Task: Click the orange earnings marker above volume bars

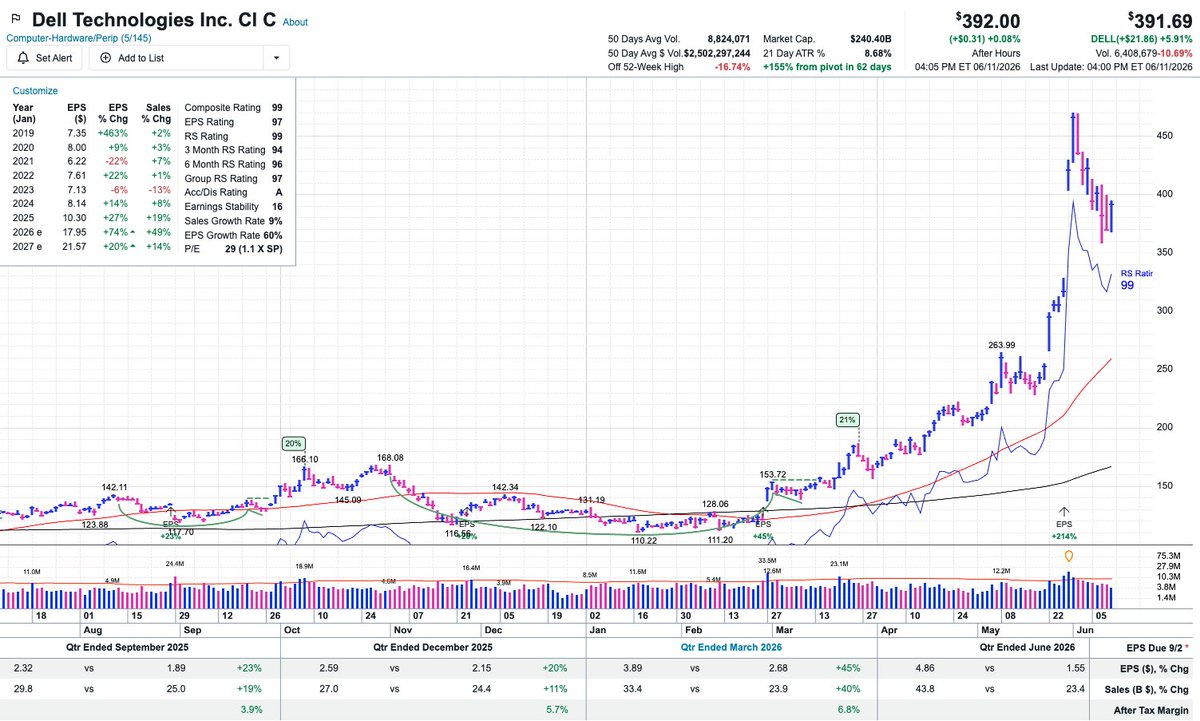Action: click(x=1069, y=556)
